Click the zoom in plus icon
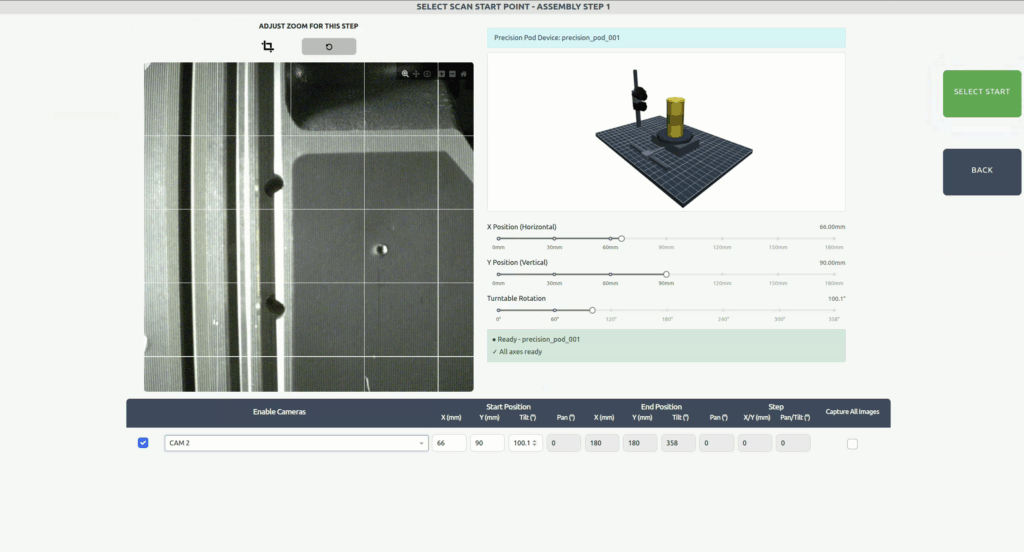Image resolution: width=1024 pixels, height=552 pixels. click(x=441, y=74)
